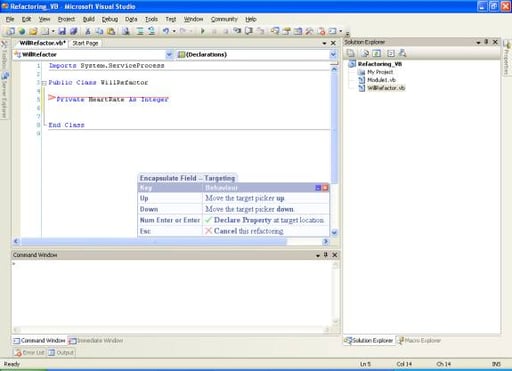Click the Uncomment lines toolbar icon
Screen dimensions: 512x371
(152, 31)
